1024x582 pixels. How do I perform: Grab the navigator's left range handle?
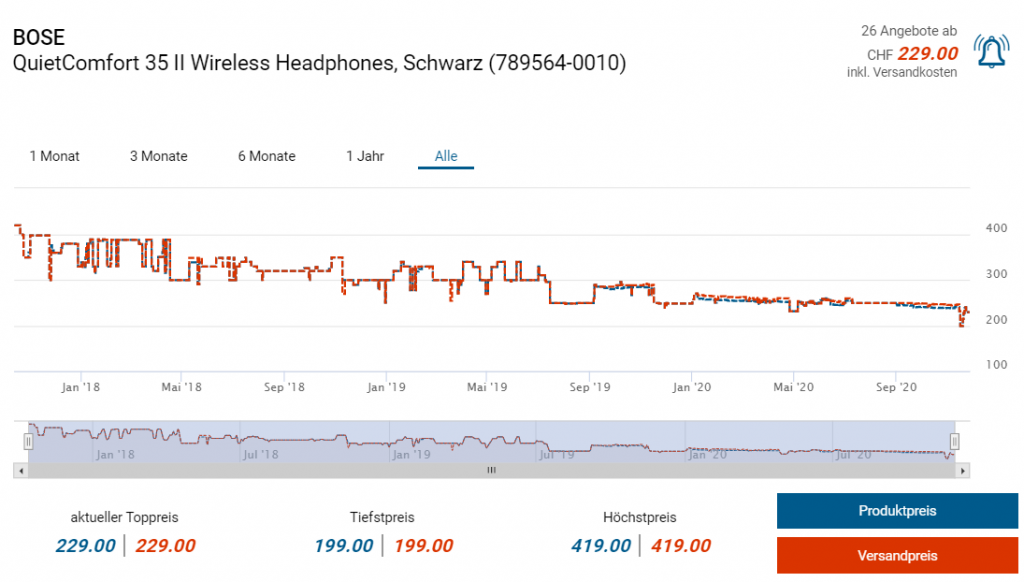[30, 441]
